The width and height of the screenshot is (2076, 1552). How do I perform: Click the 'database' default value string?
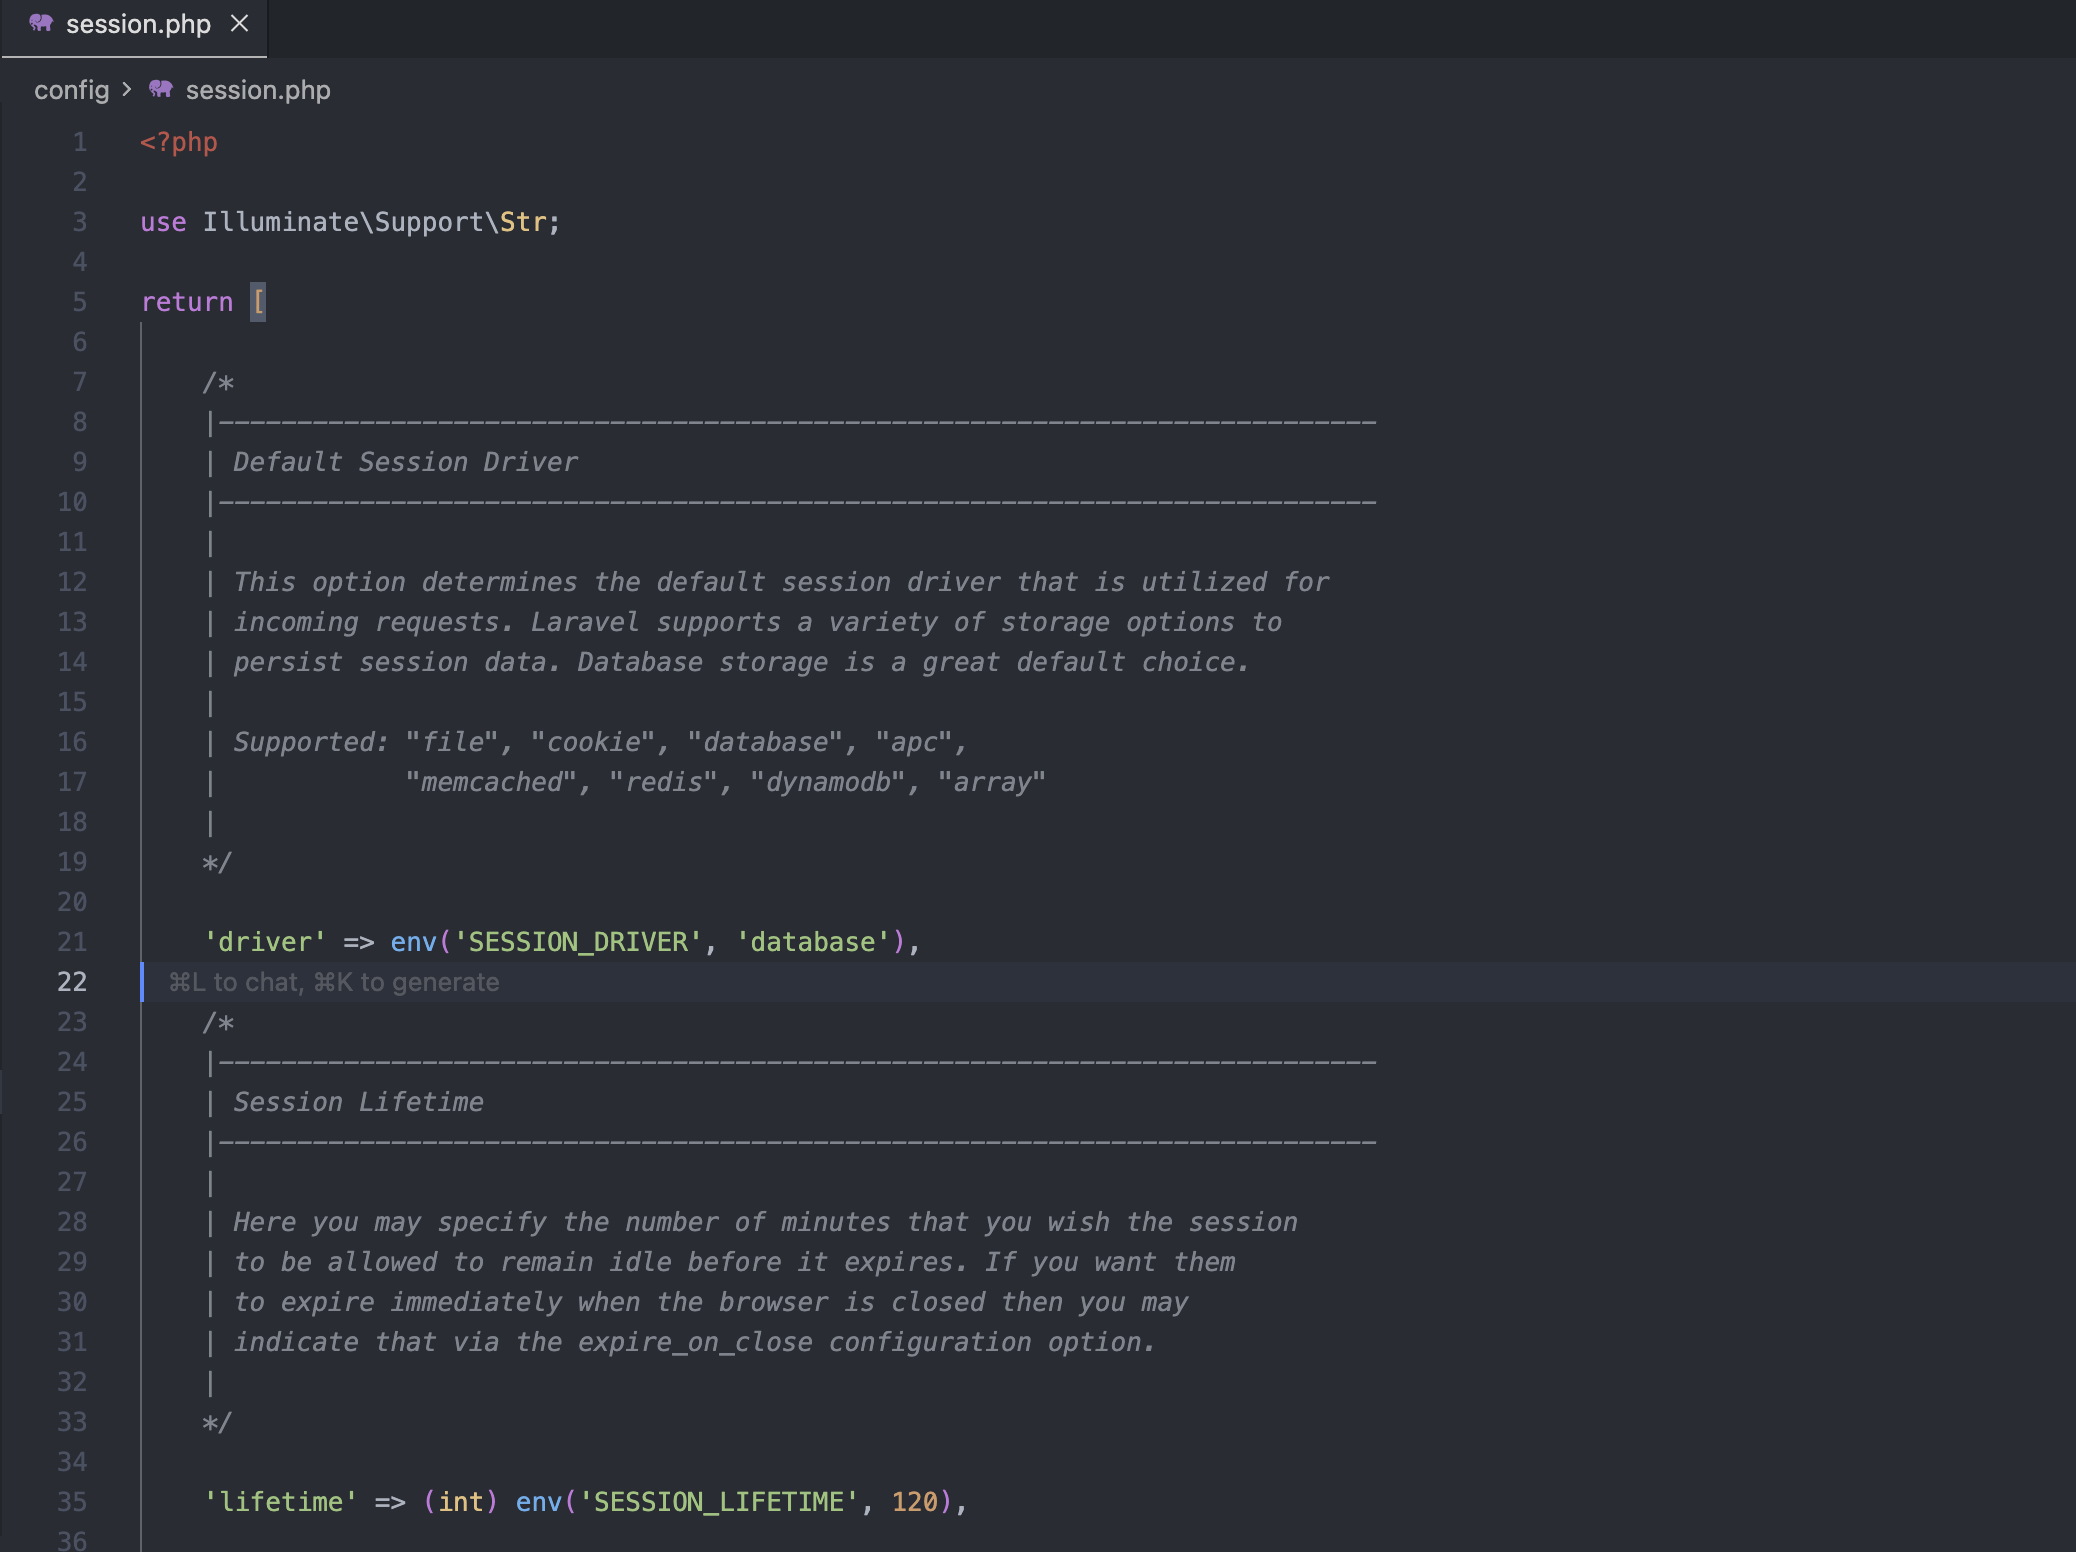click(x=813, y=942)
